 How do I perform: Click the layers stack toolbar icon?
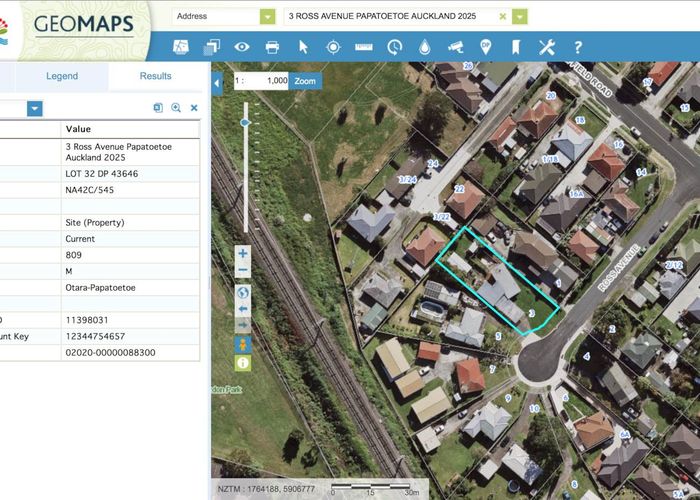pos(212,47)
